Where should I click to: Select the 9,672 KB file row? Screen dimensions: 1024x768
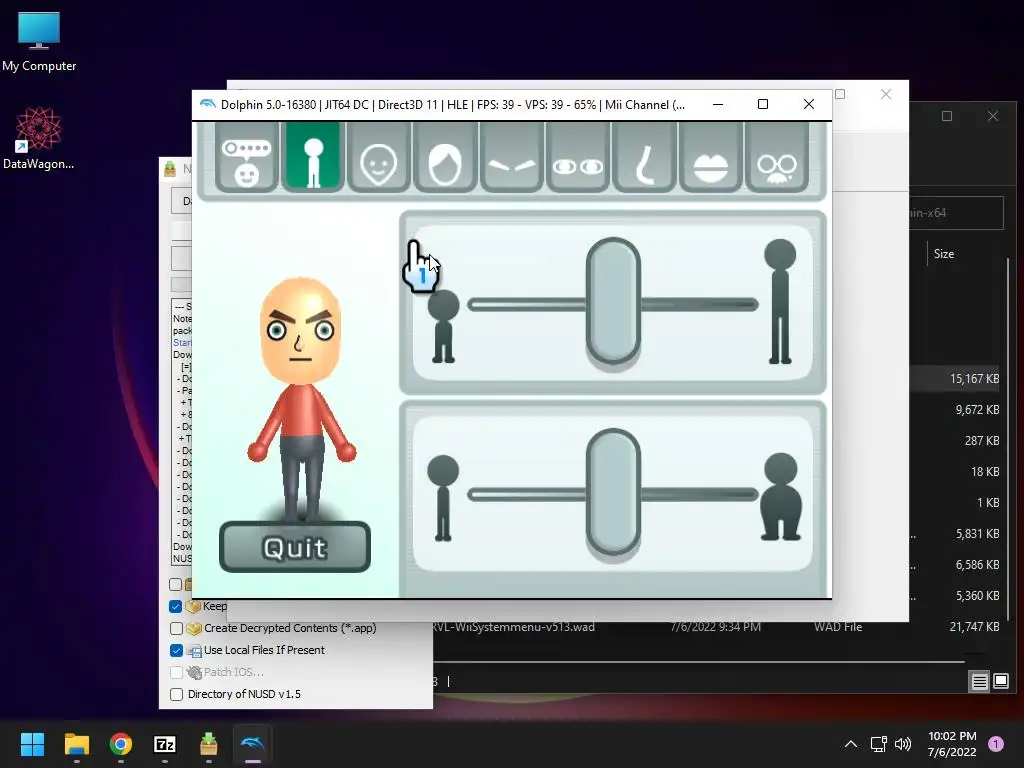tap(954, 410)
